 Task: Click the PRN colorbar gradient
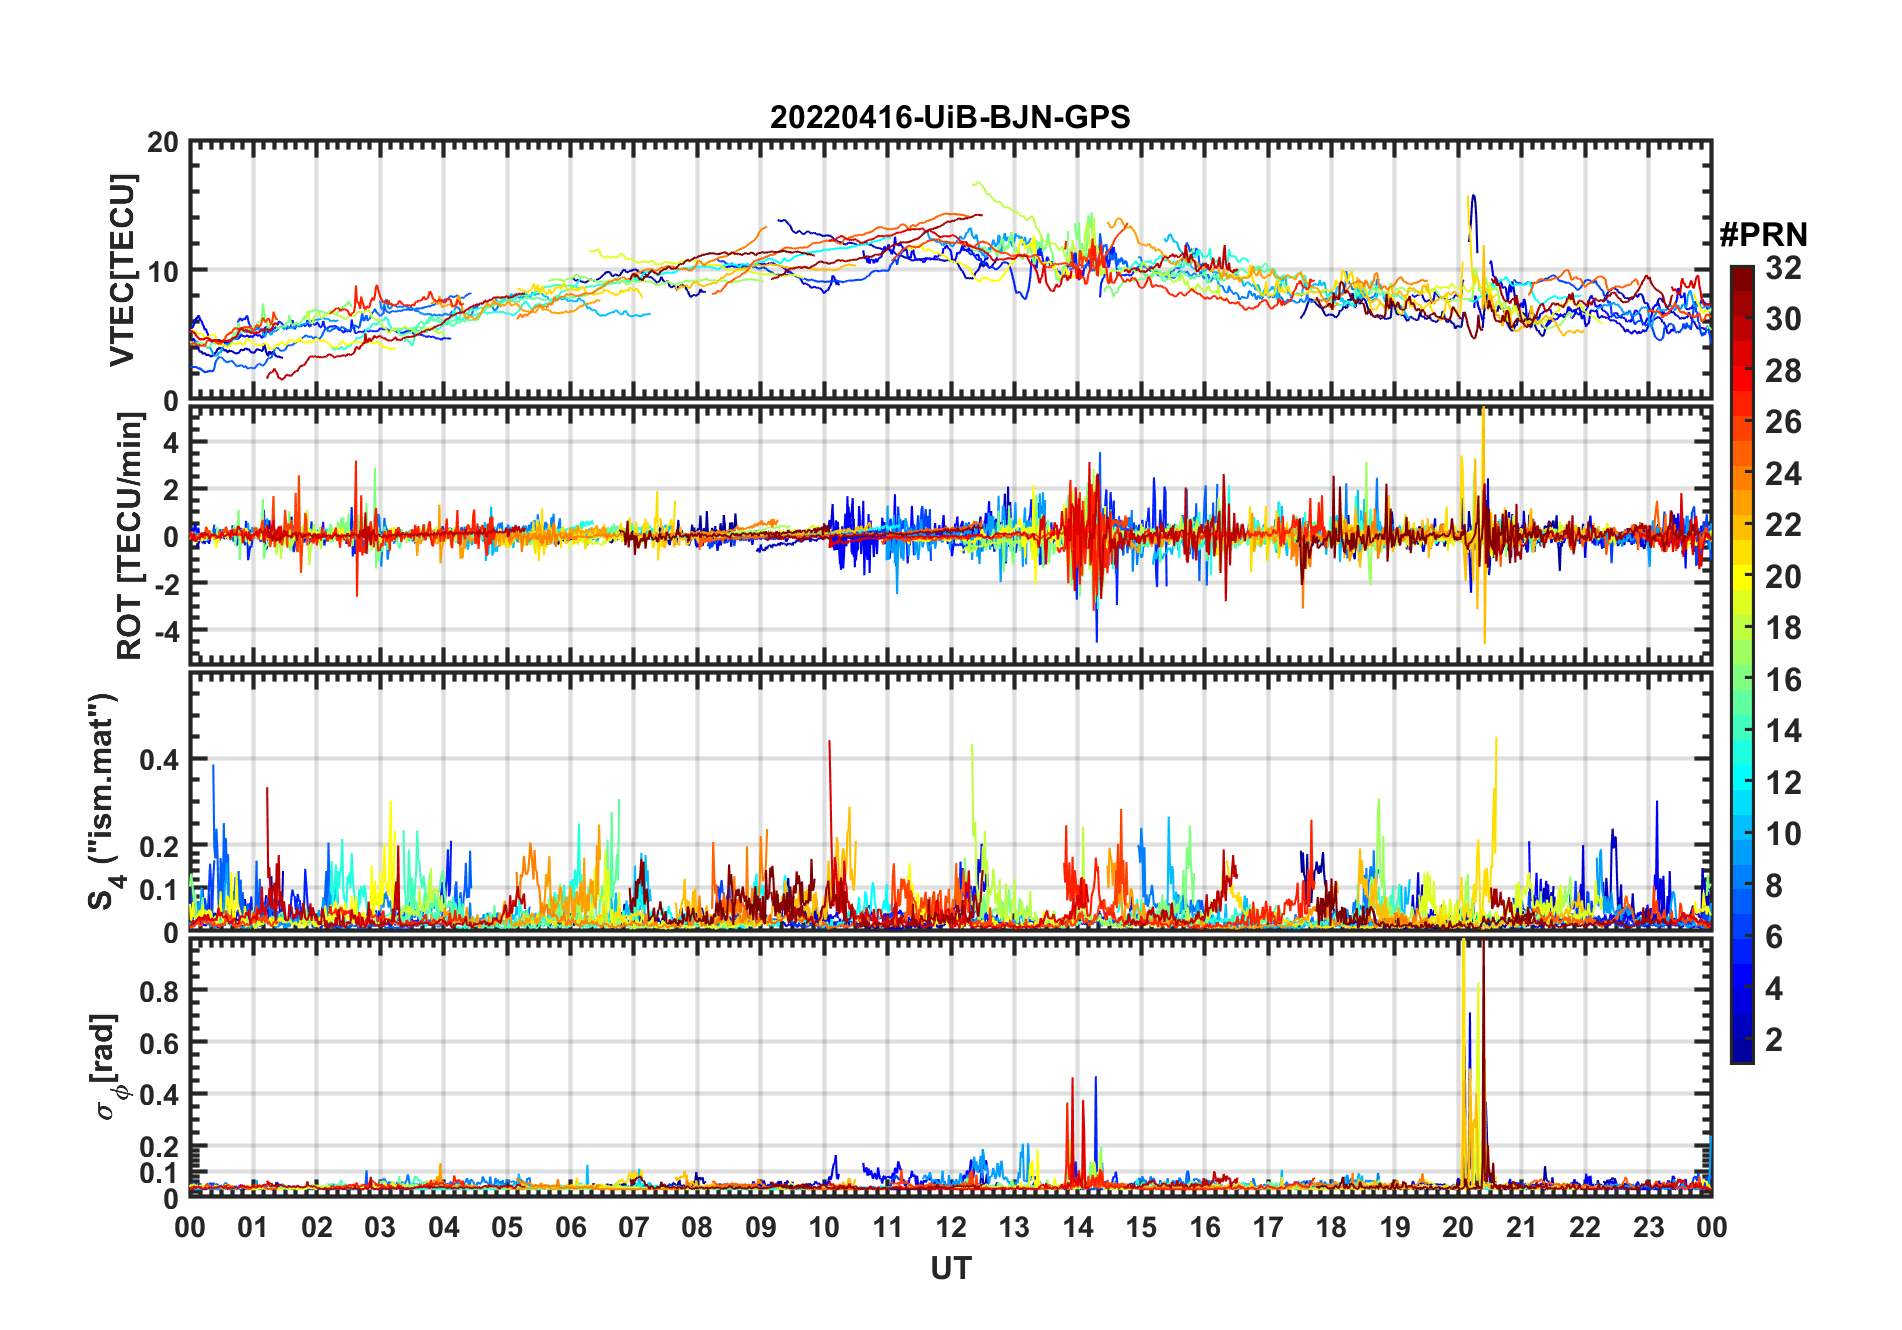pos(1742,664)
